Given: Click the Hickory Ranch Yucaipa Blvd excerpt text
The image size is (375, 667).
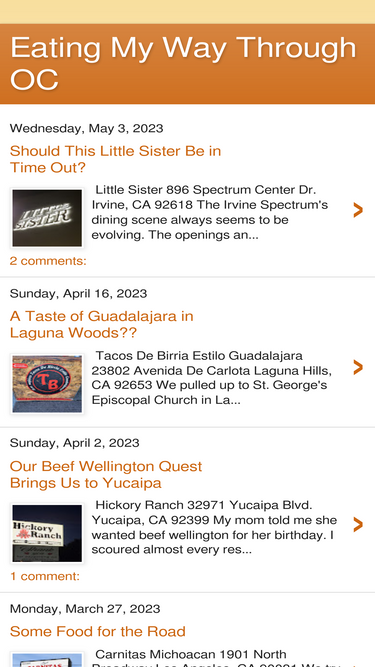Looking at the screenshot, I should click(x=214, y=527).
